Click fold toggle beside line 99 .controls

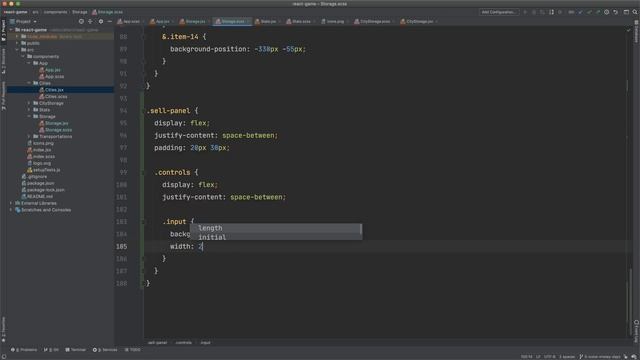143,173
